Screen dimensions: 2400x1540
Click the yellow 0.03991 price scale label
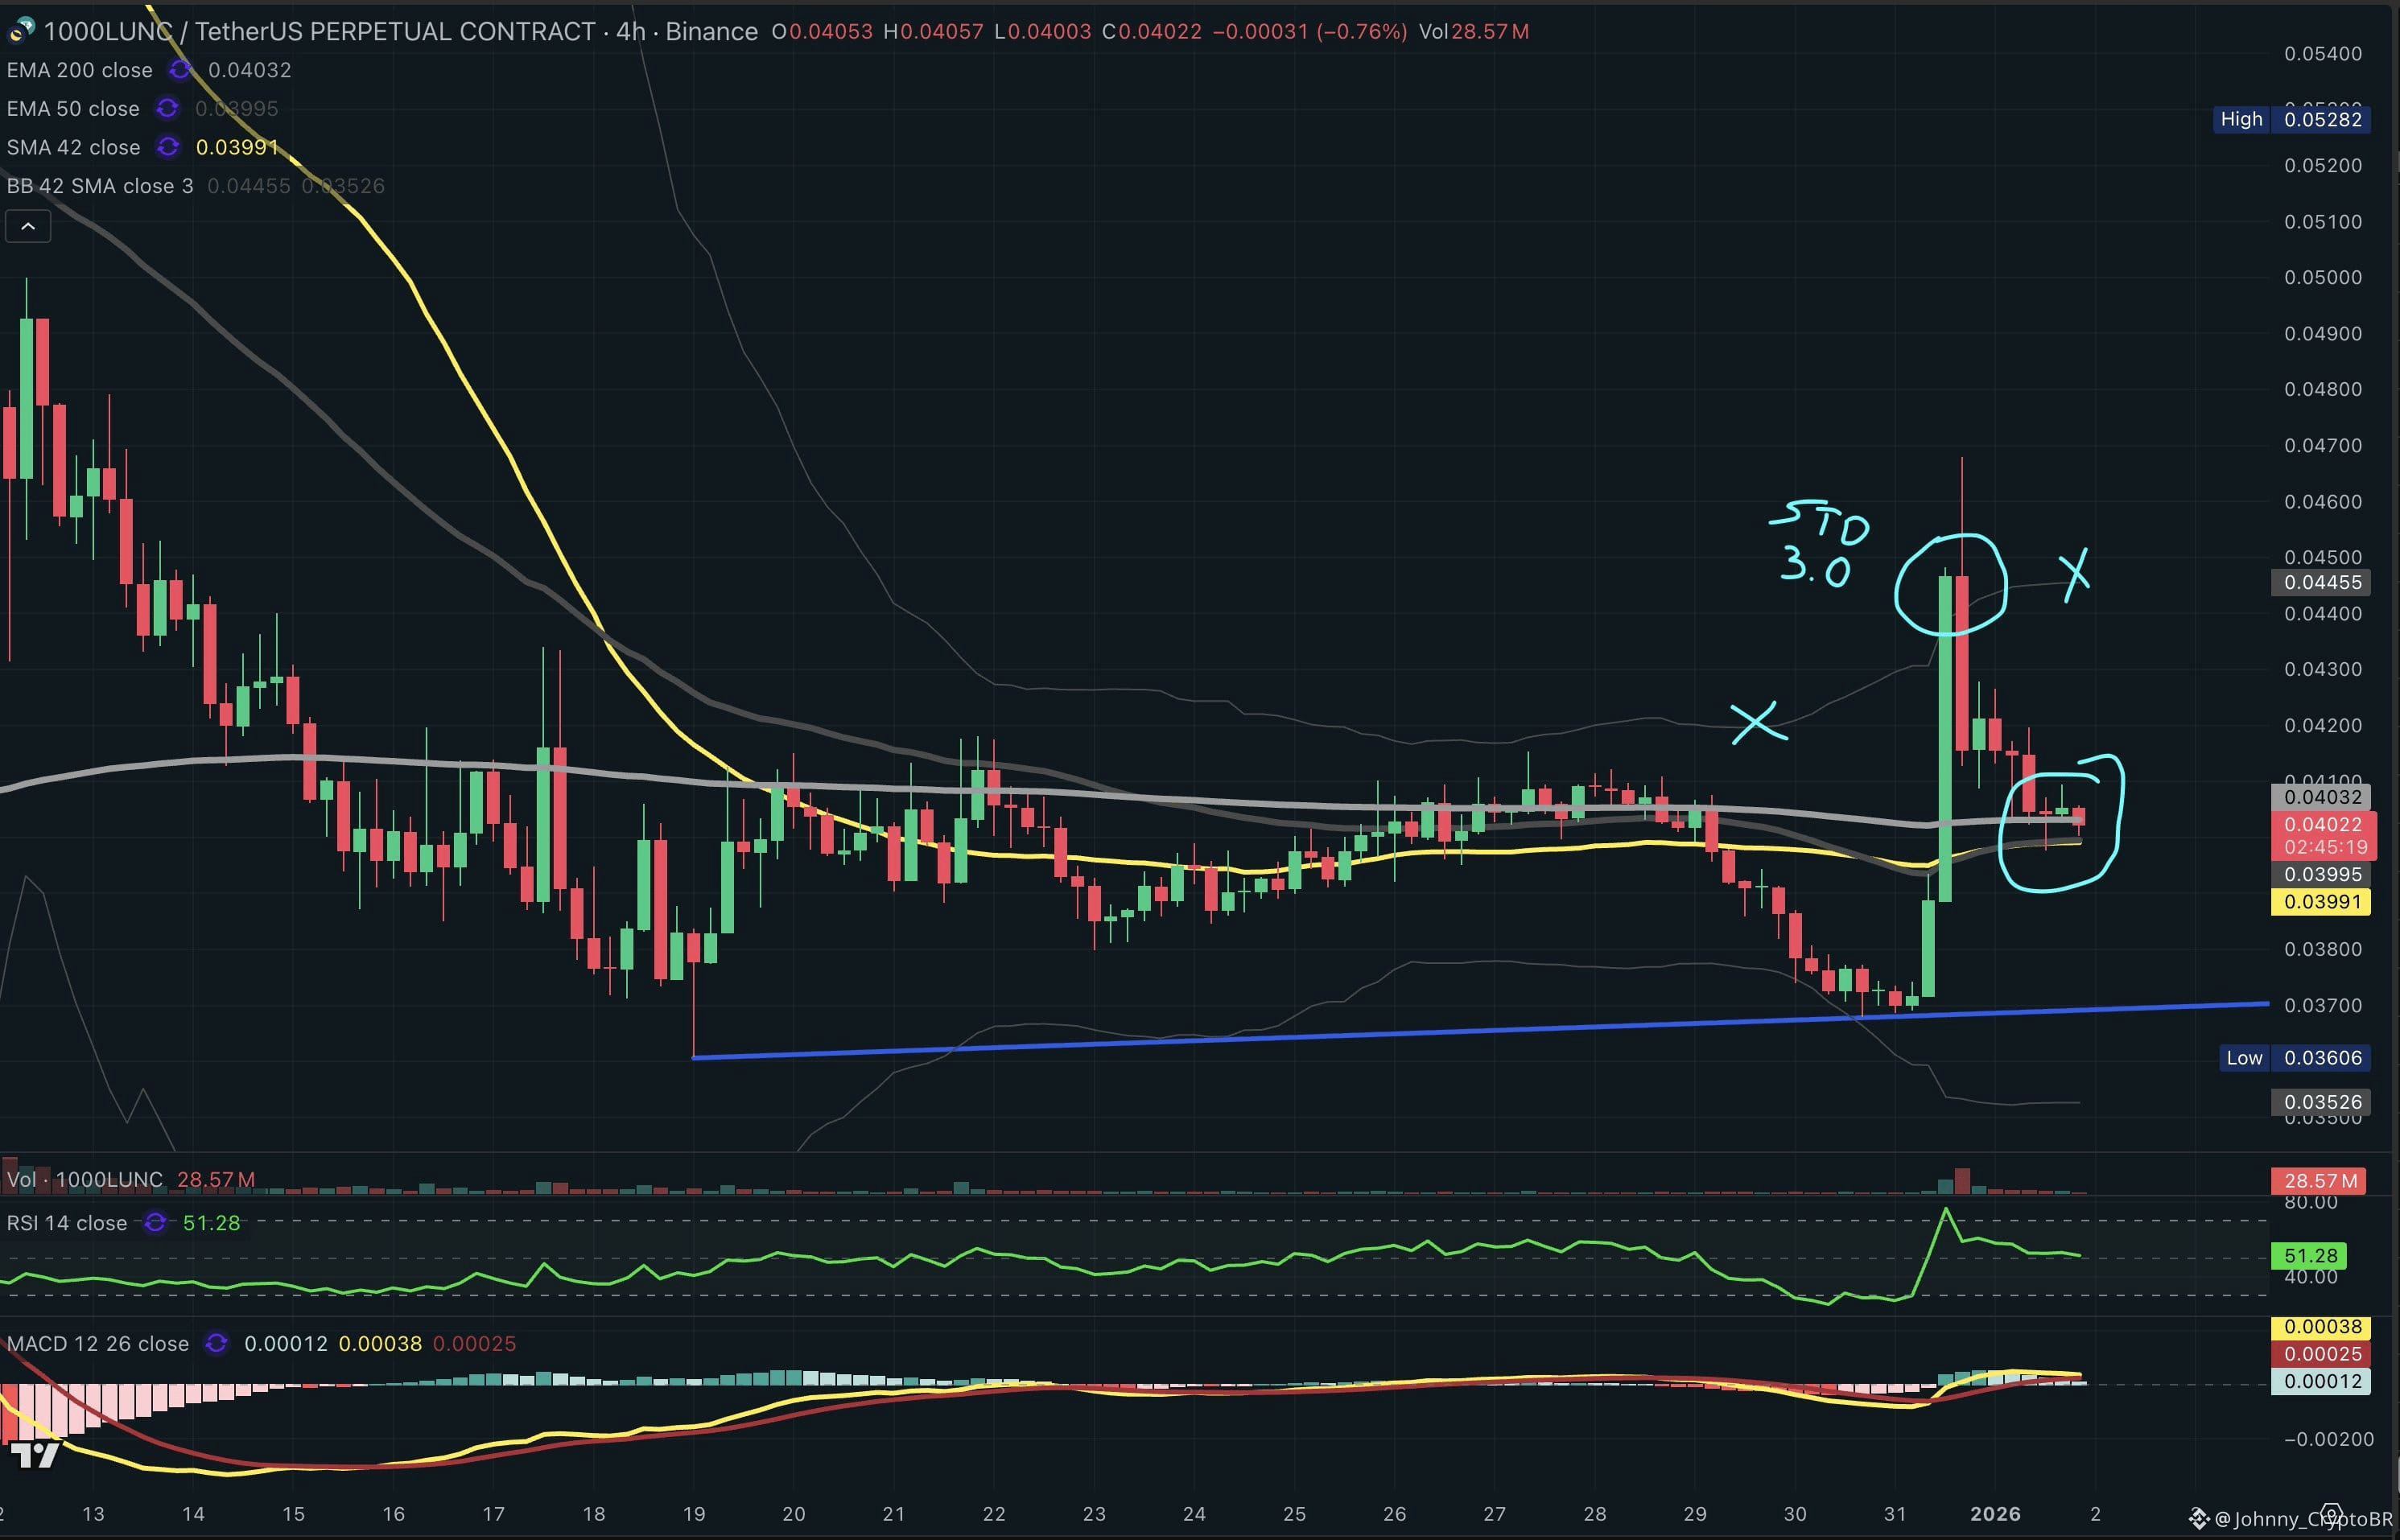click(2322, 901)
